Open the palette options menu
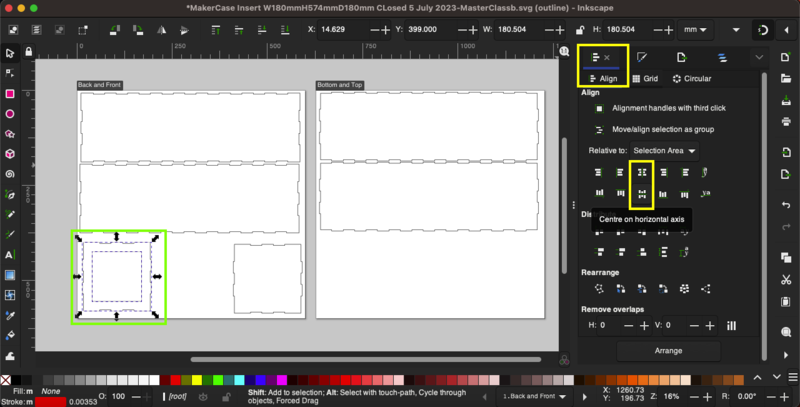 click(792, 377)
